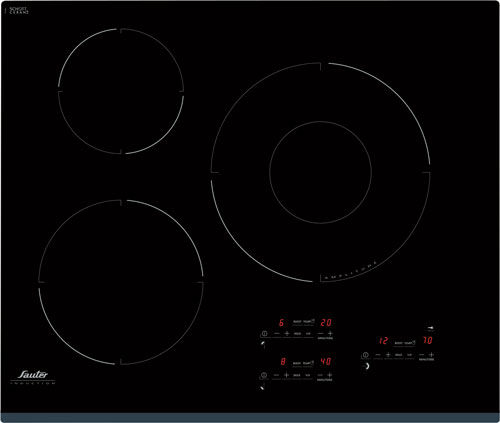Touch the lock key icon above timer 10
Image resolution: width=500 pixels, height=423 pixels.
431,328
